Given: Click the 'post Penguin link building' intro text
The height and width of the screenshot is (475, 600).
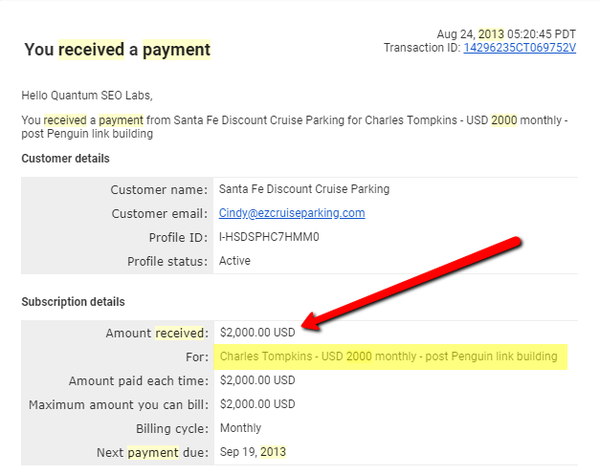Looking at the screenshot, I should (87, 134).
